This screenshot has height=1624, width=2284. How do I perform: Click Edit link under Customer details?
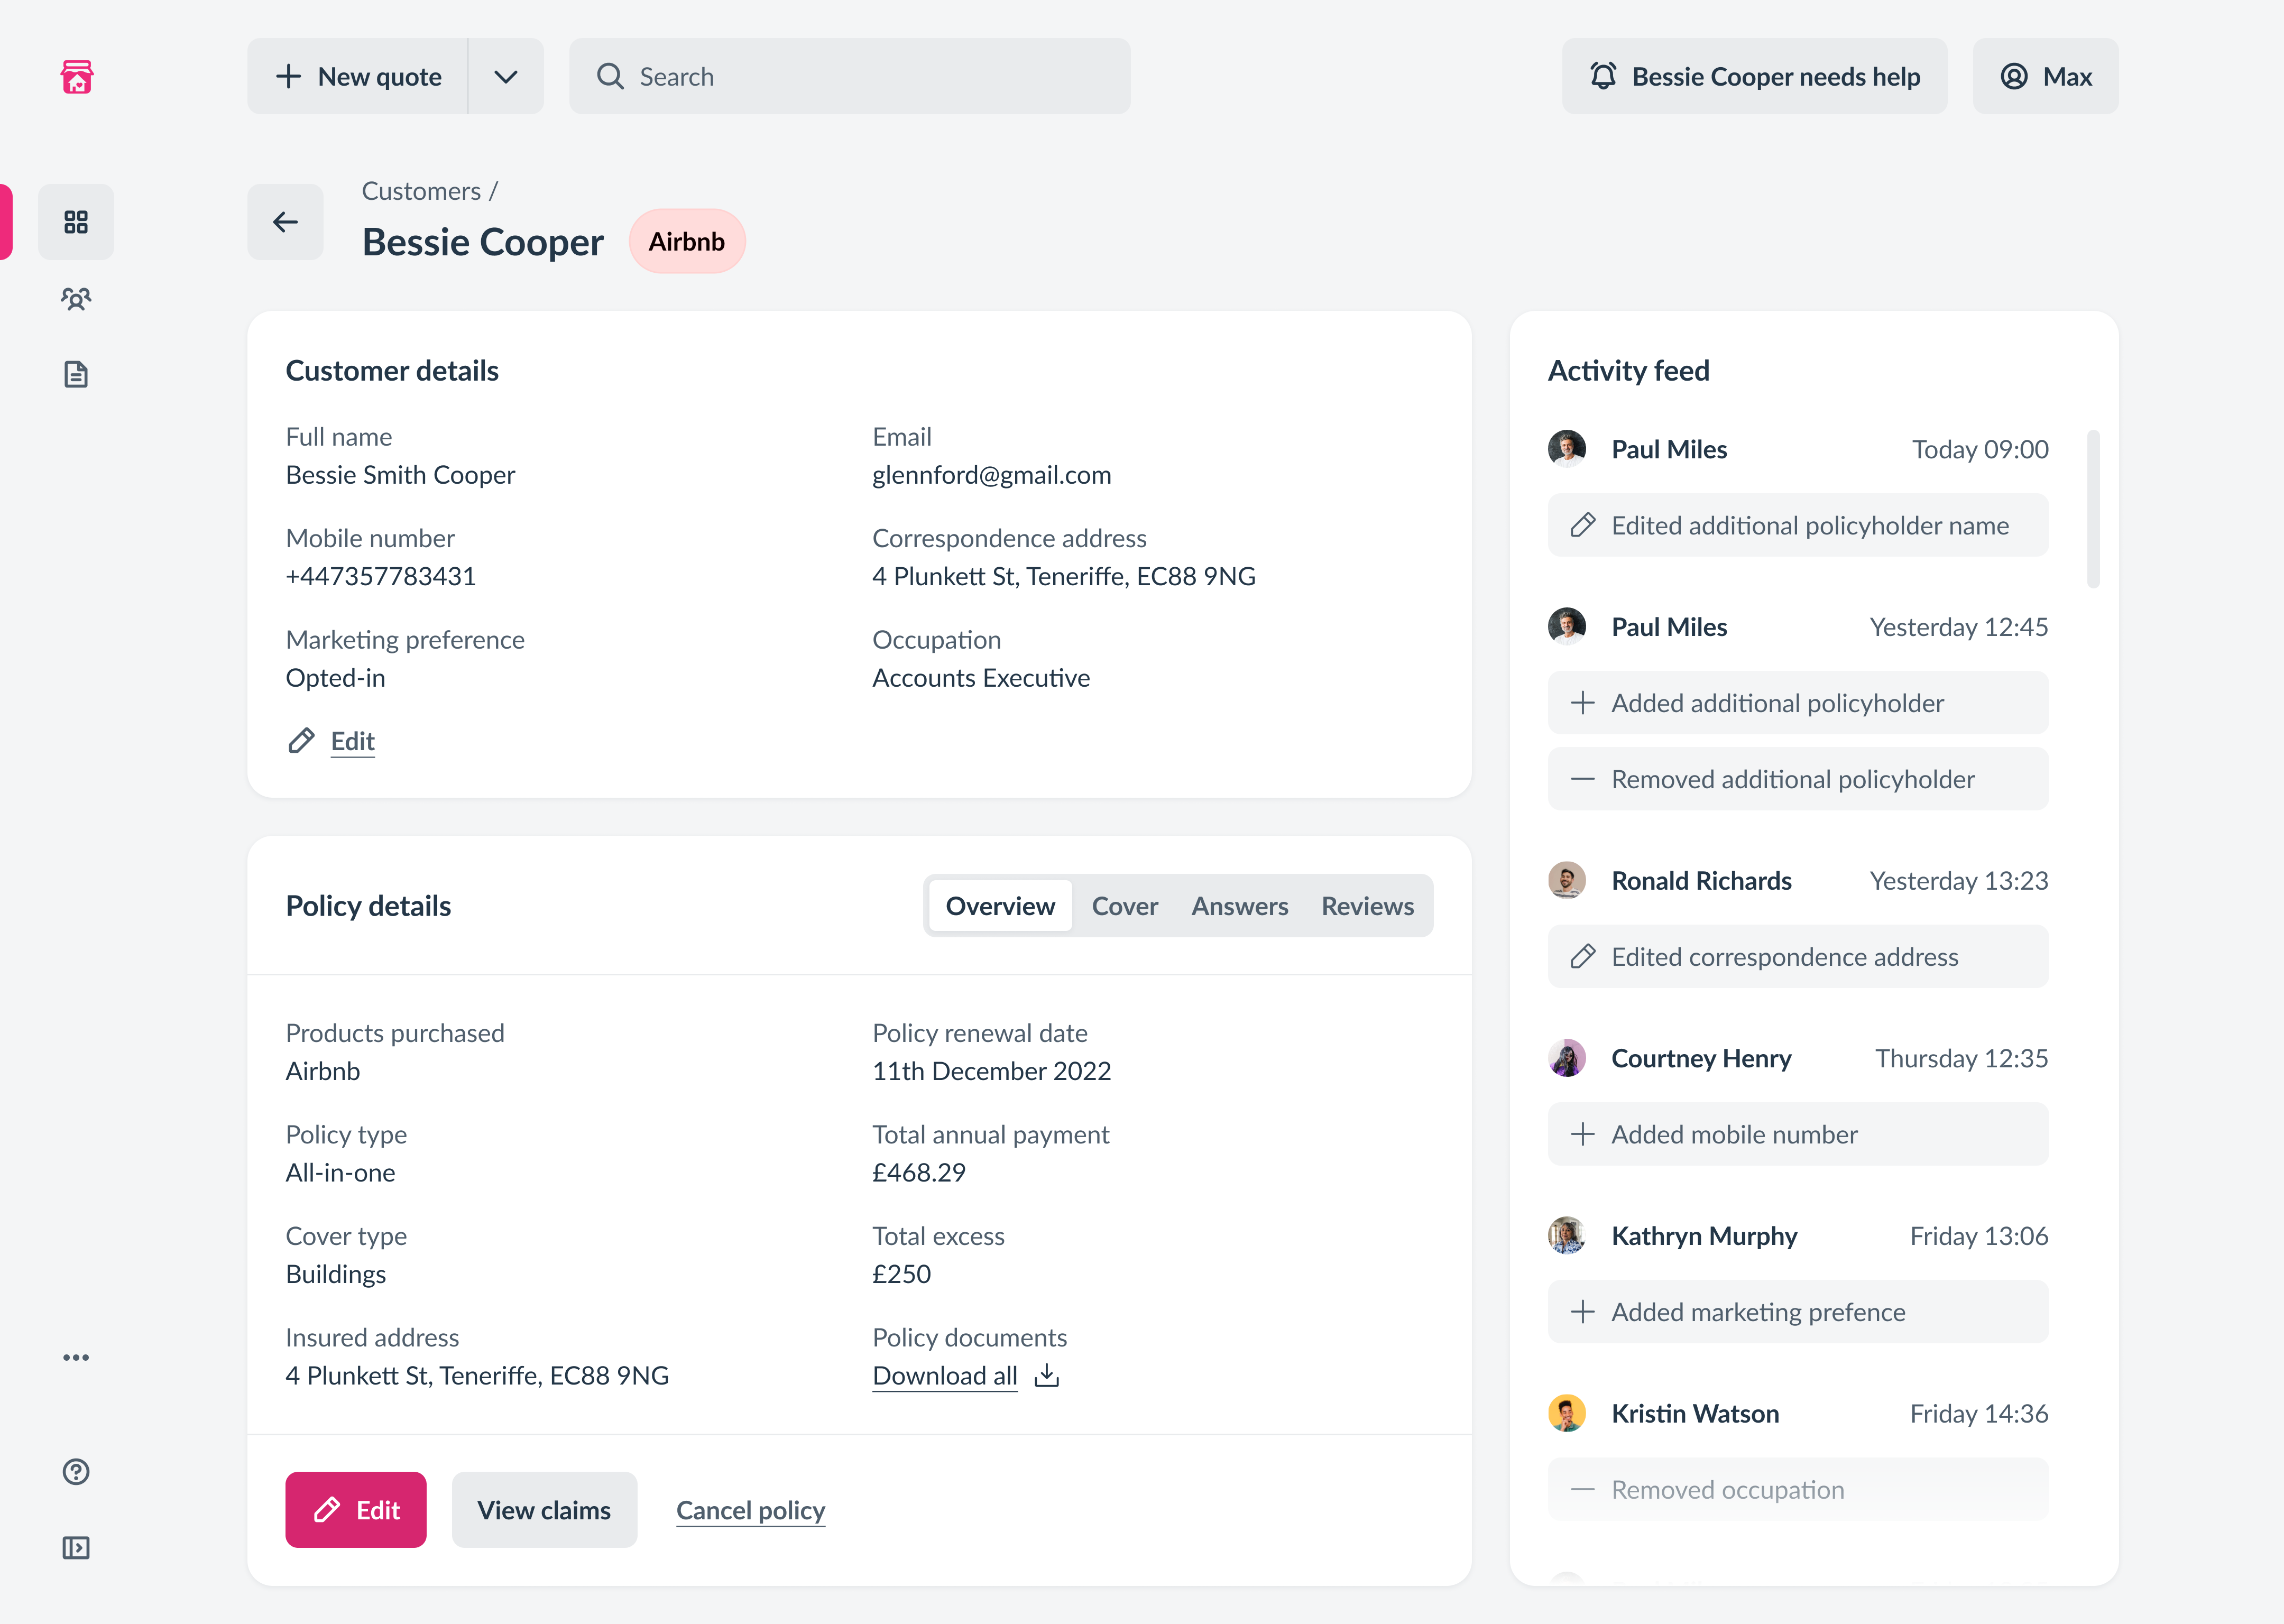pyautogui.click(x=352, y=741)
